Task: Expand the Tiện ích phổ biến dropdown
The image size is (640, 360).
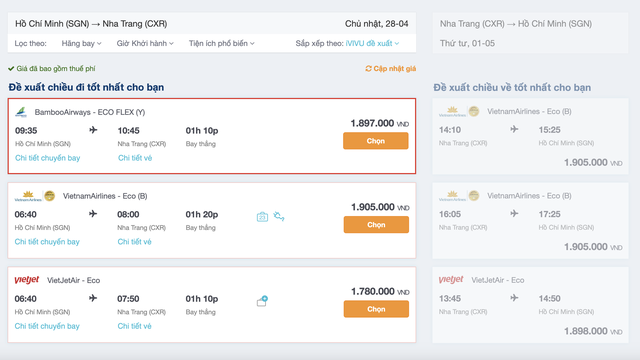Action: click(x=222, y=43)
